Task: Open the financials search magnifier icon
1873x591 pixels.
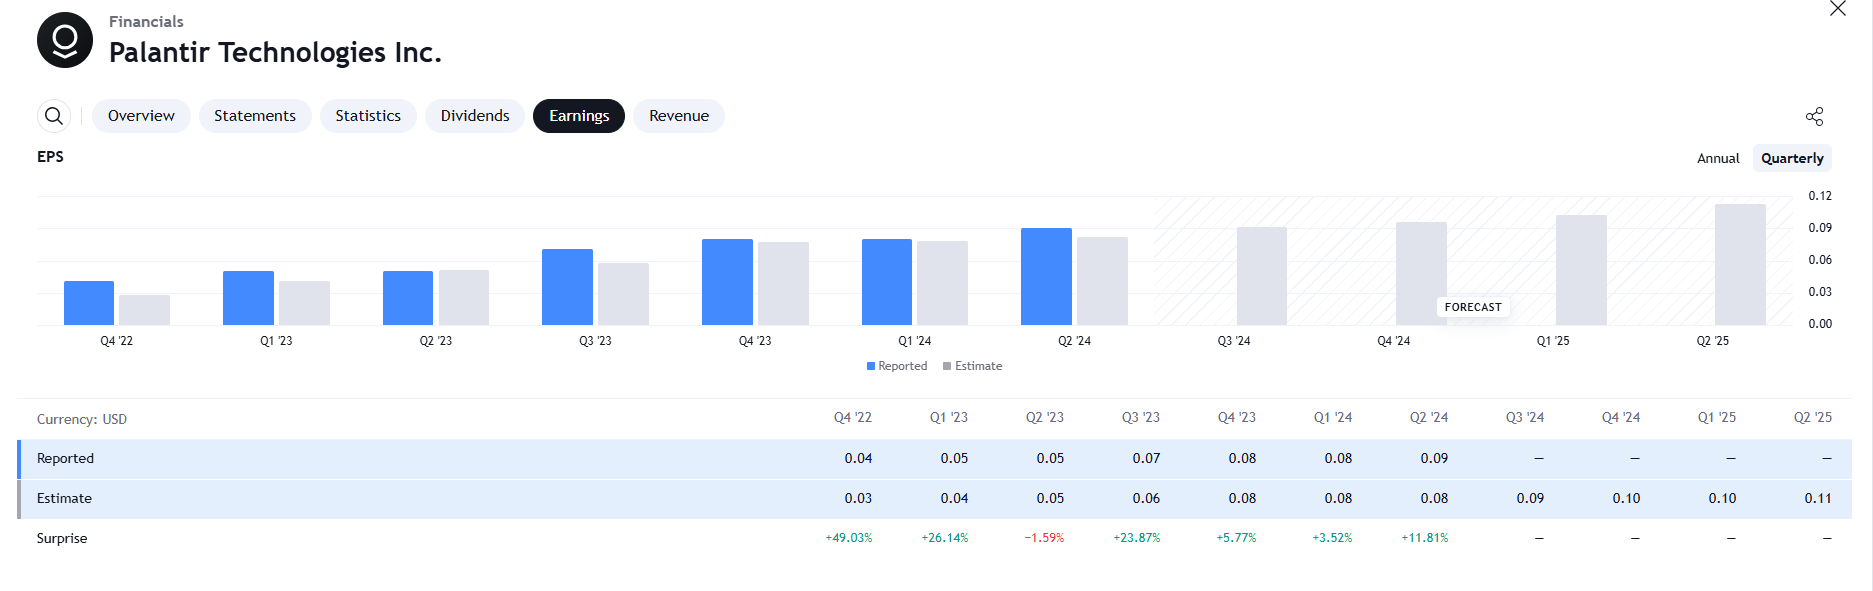Action: coord(54,116)
